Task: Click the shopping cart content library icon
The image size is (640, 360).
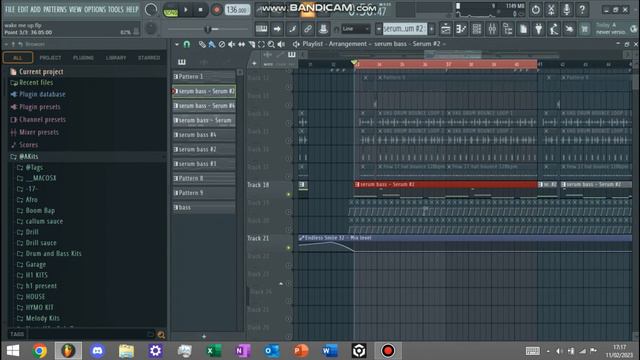Action: click(585, 29)
